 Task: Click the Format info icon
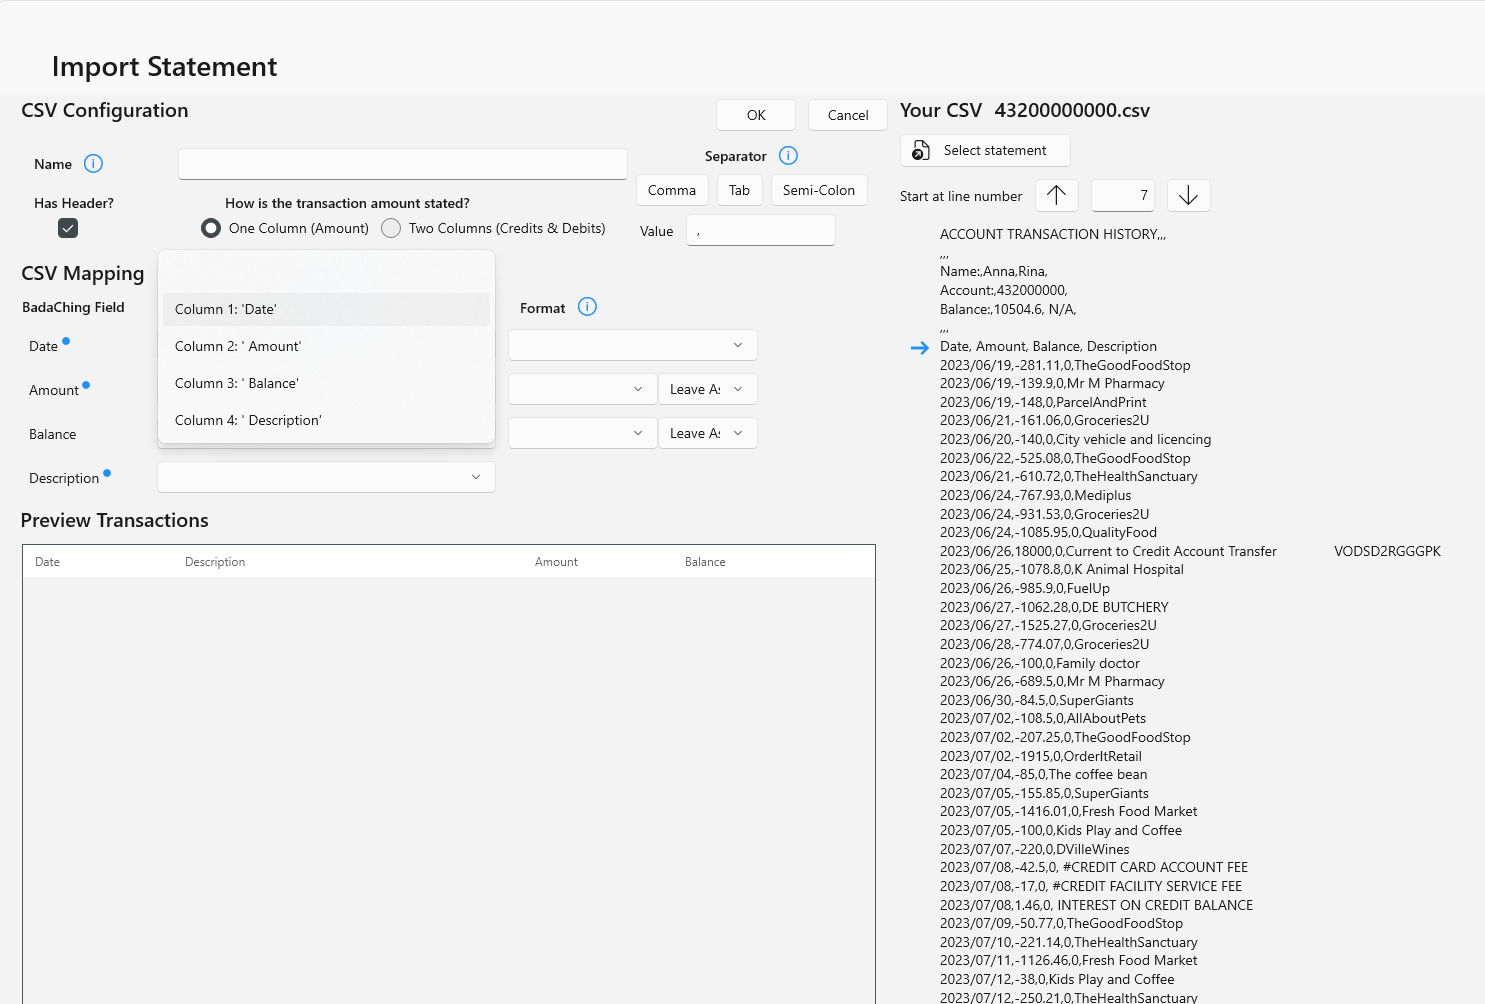(x=587, y=308)
